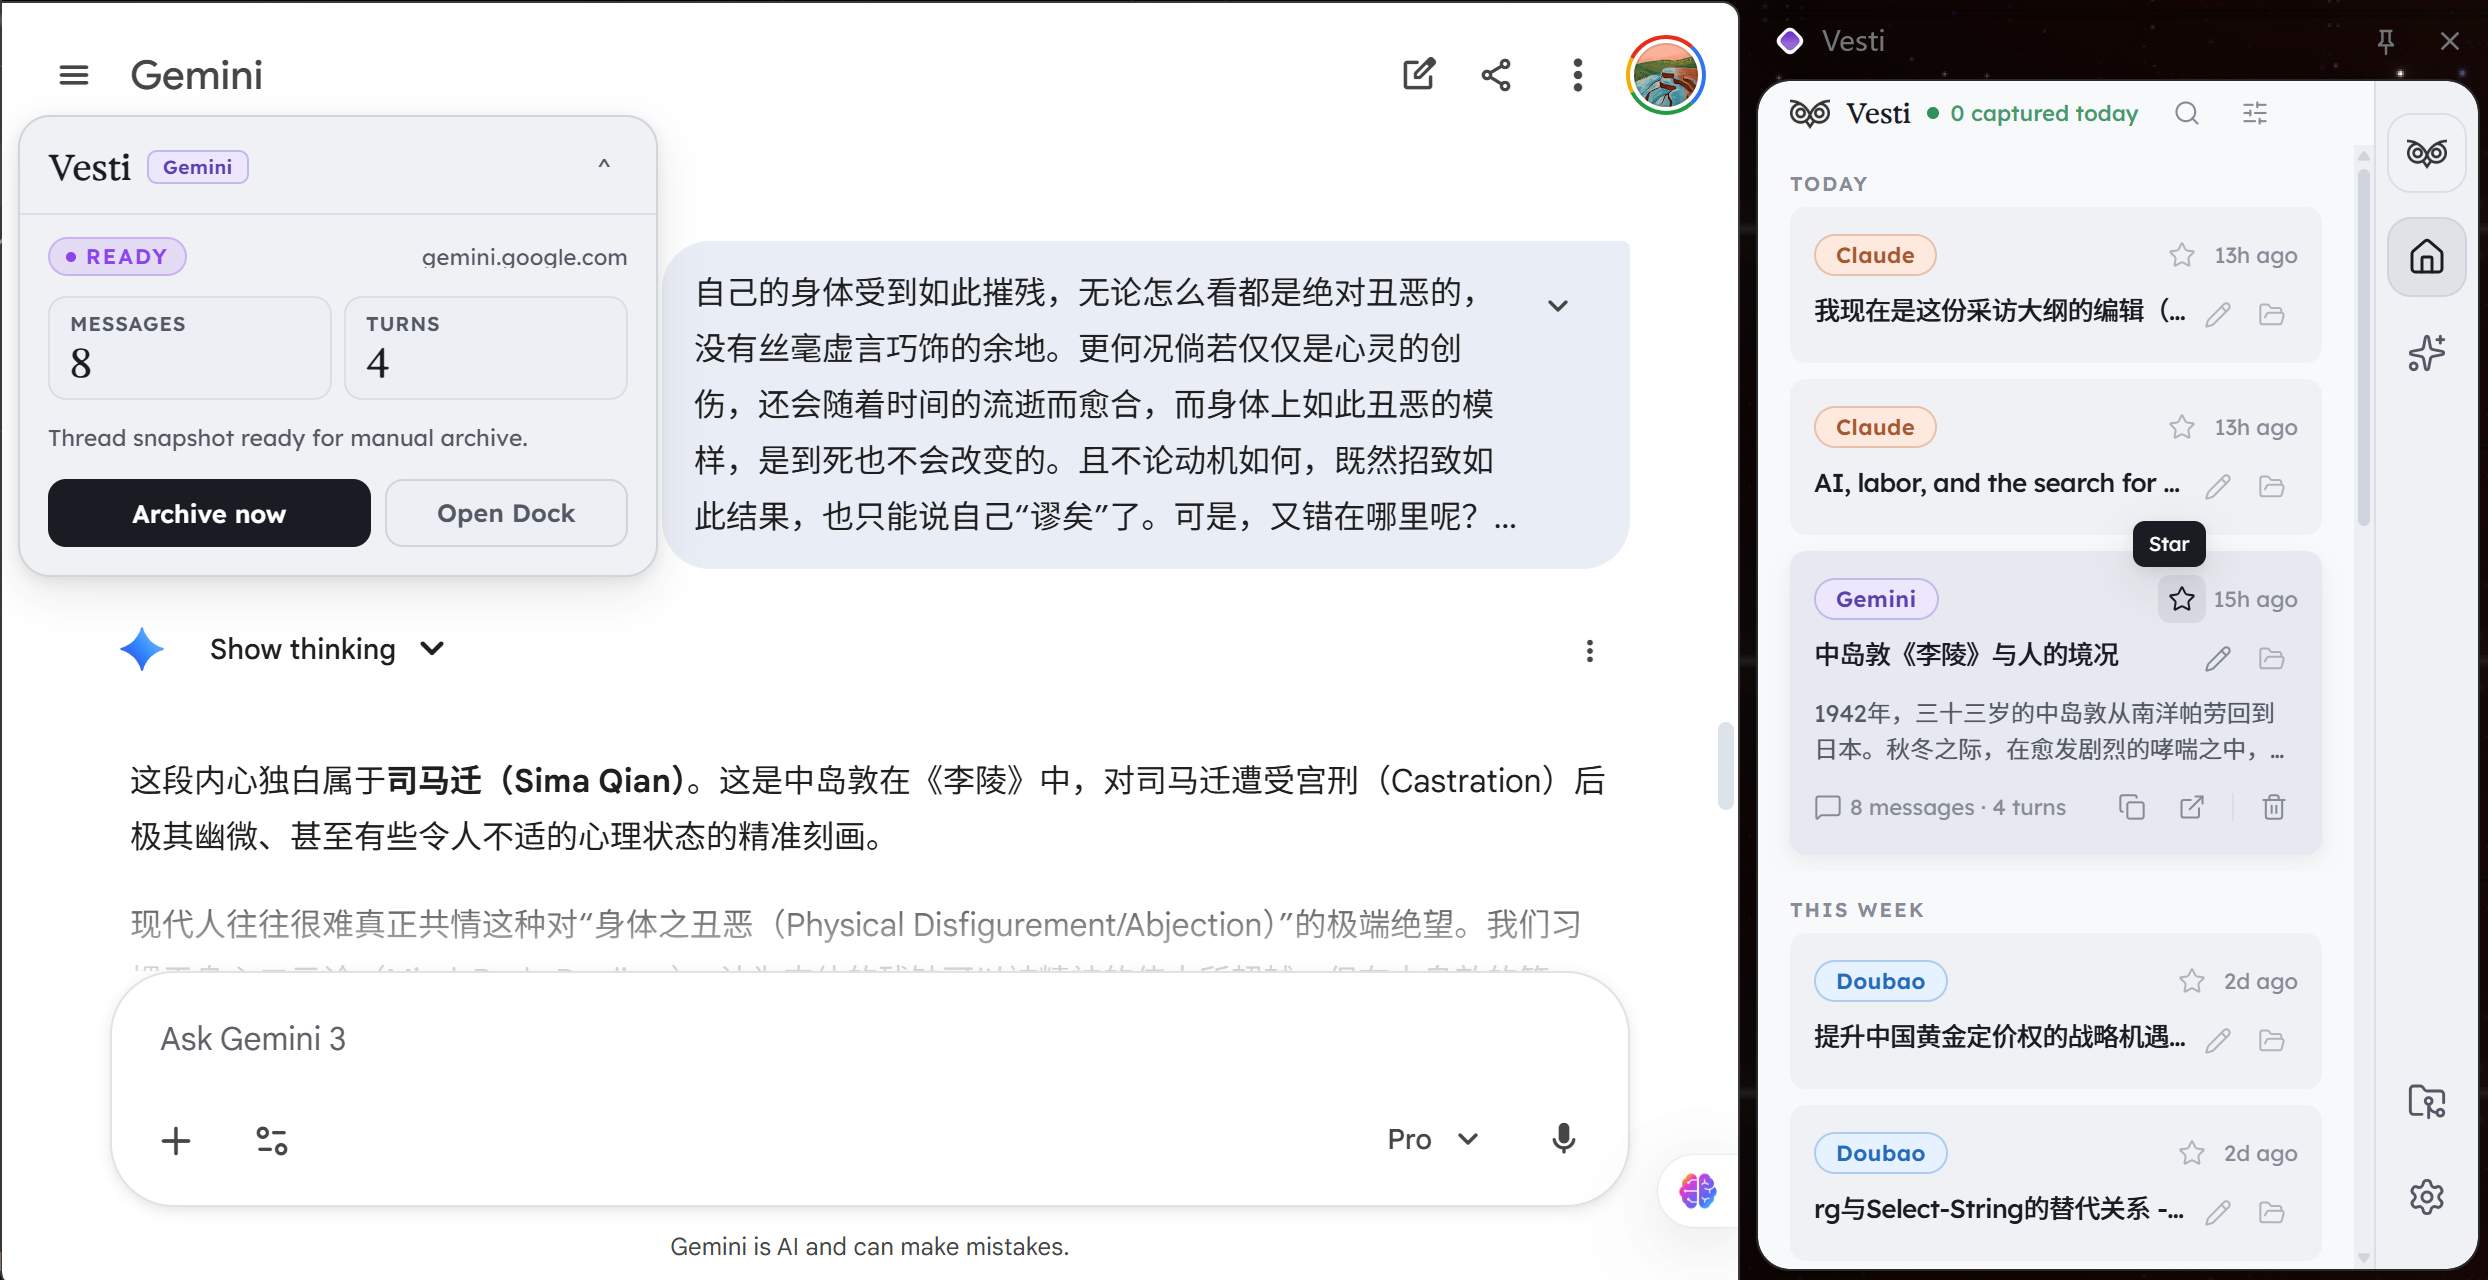The image size is (2488, 1280).
Task: Click the Gemini chat vertical scrollbar thumb
Action: pos(1725,764)
